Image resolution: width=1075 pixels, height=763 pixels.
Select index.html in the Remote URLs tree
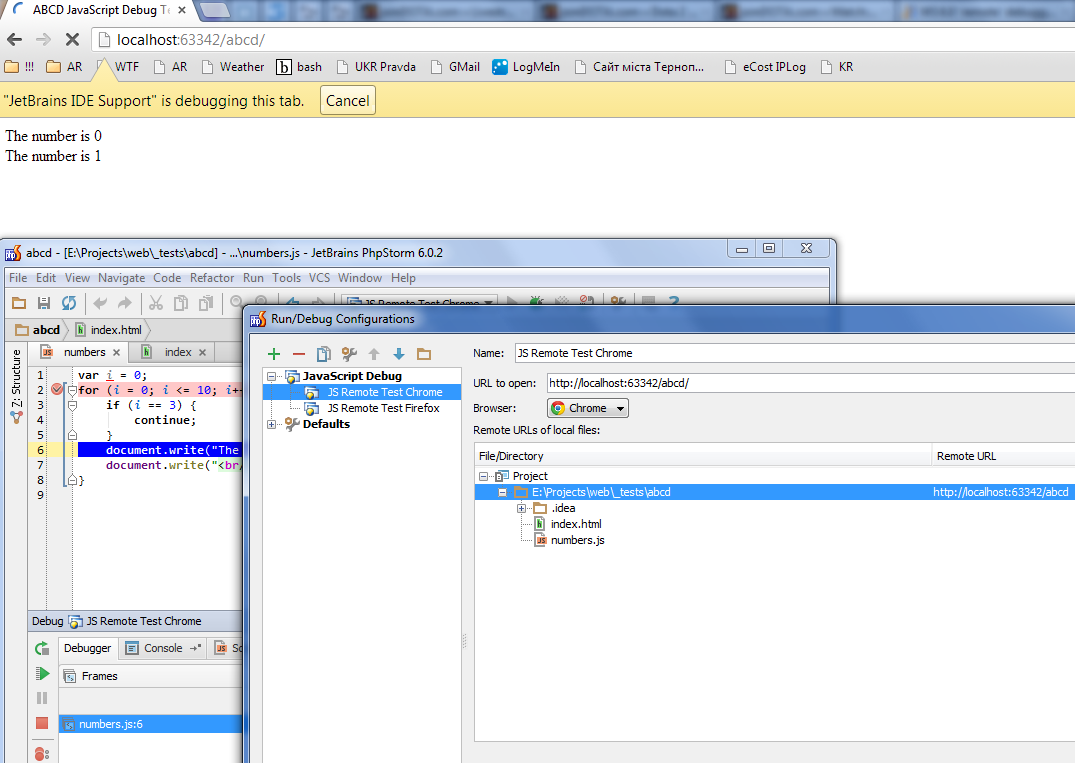point(568,524)
